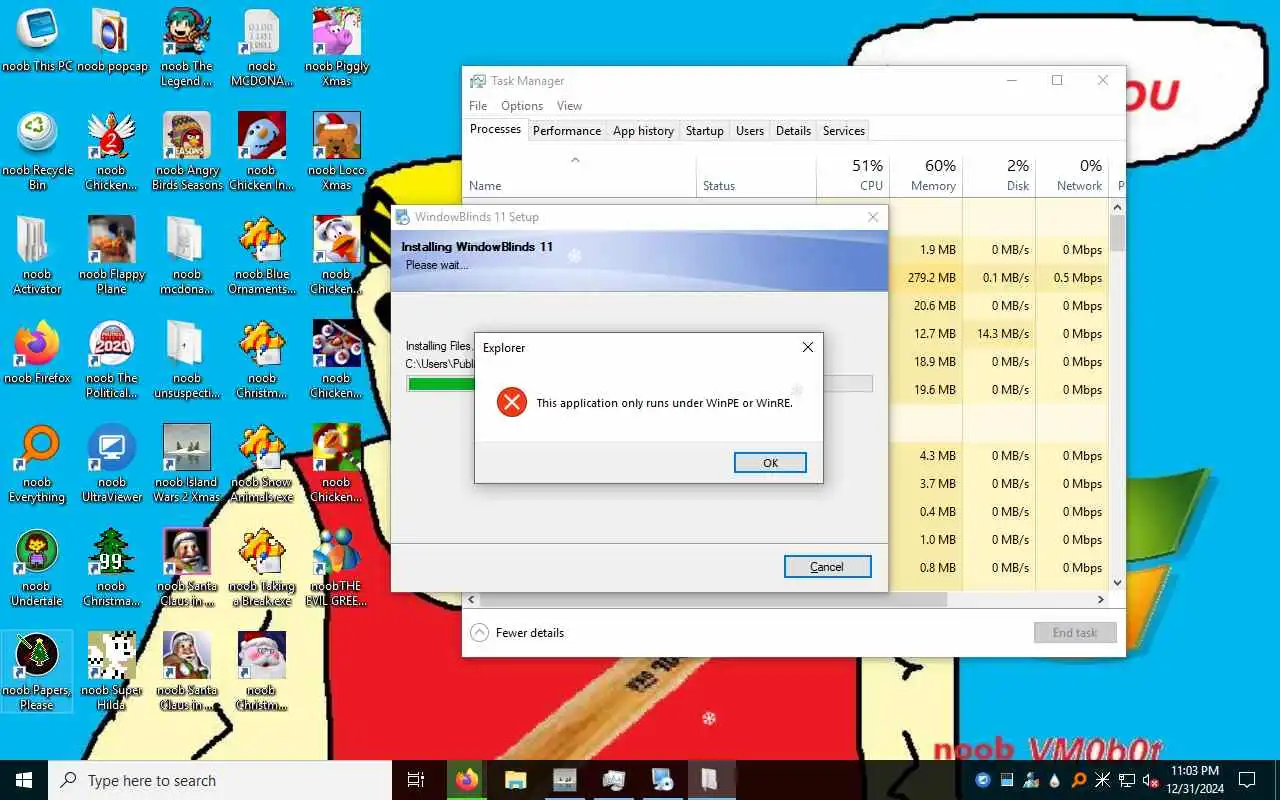This screenshot has height=800, width=1280.
Task: Switch to the Startup tab
Action: tap(704, 131)
